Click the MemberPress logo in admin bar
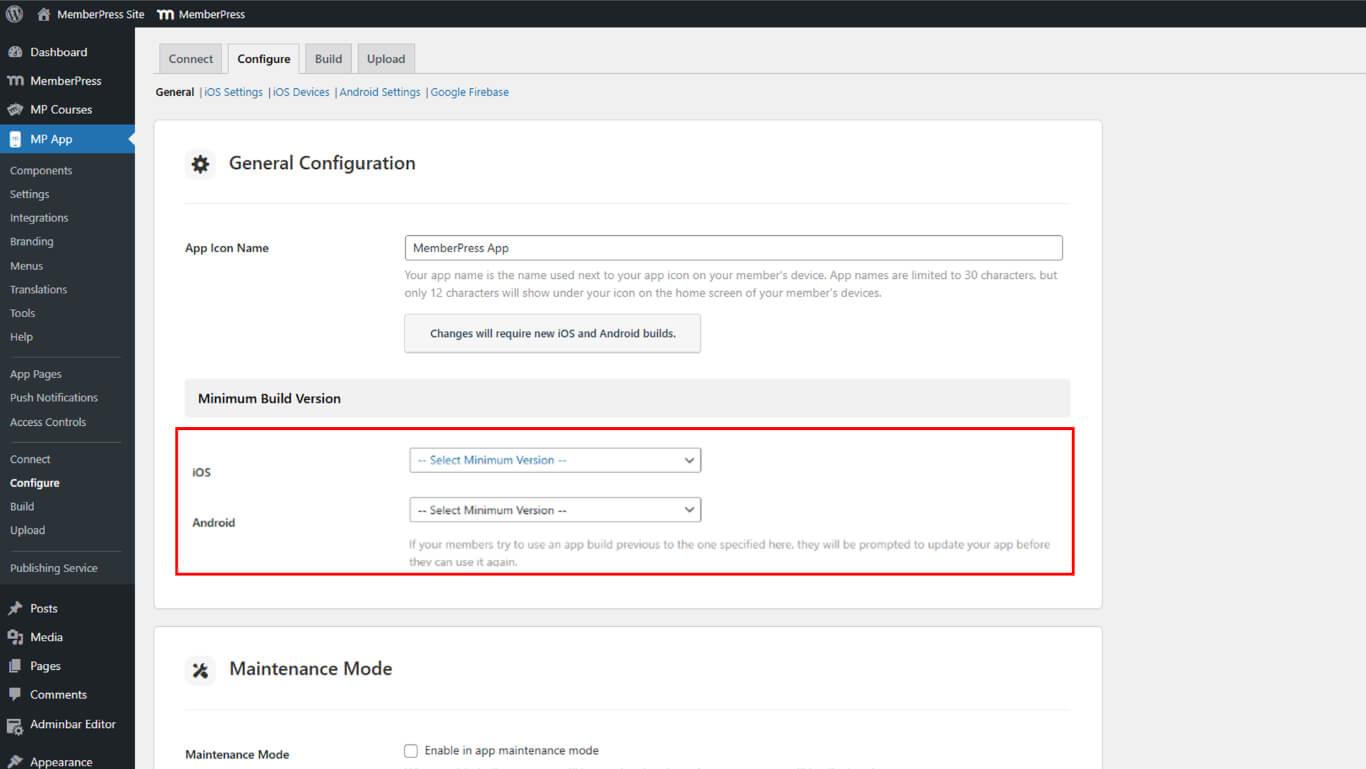Image resolution: width=1366 pixels, height=769 pixels. pyautogui.click(x=165, y=14)
